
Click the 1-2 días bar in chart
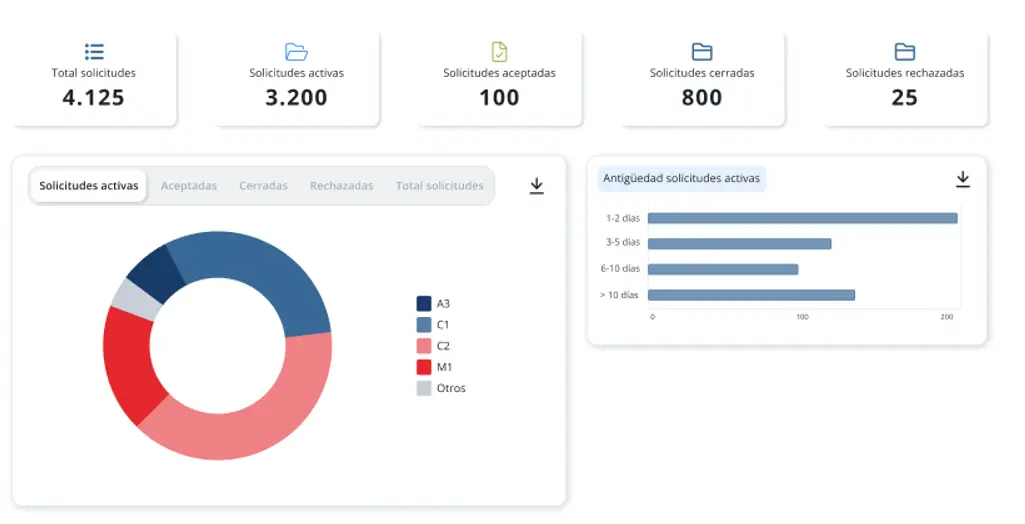coord(802,218)
